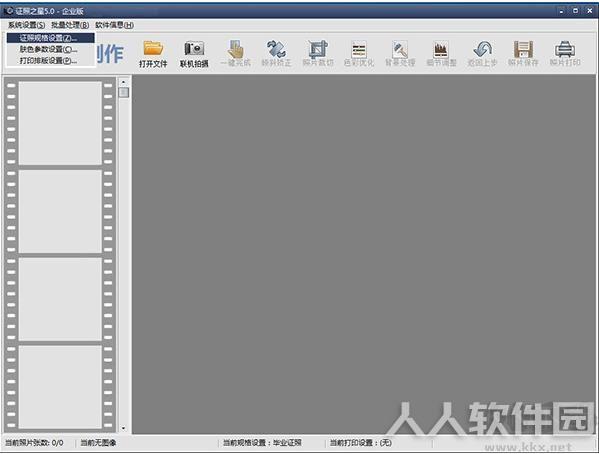599x454 pixels.
Task: Select the 照片裁切 crop tool
Action: [318, 54]
